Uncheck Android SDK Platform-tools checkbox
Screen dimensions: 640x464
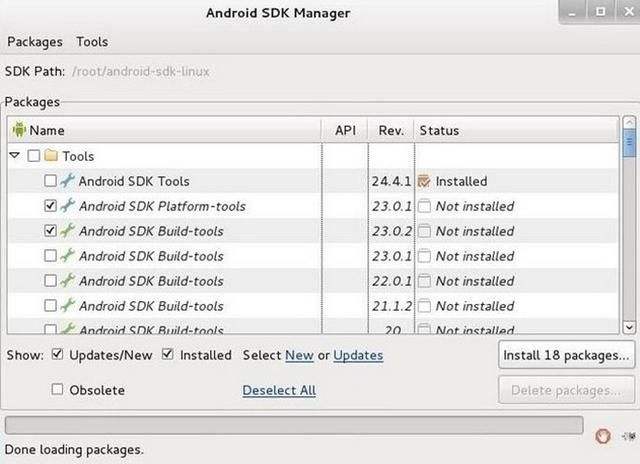coord(50,205)
